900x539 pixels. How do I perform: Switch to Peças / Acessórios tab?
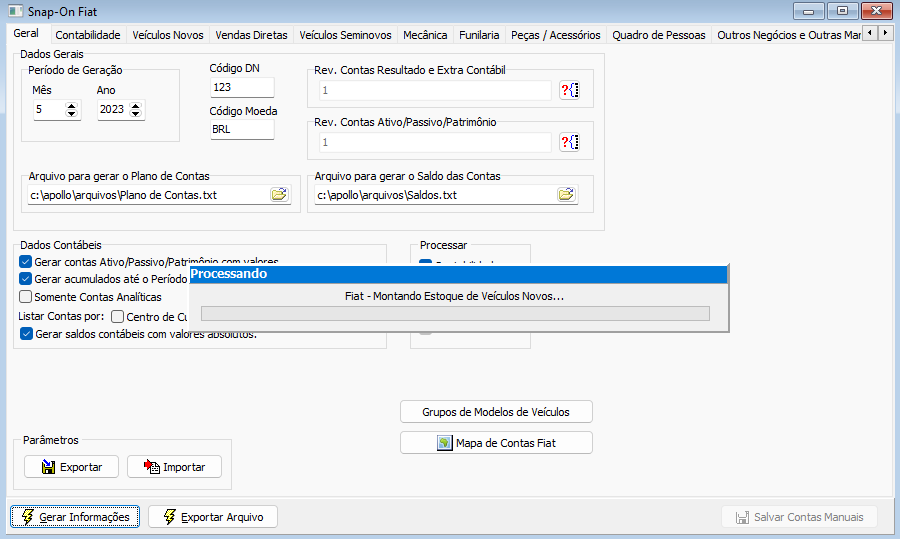pyautogui.click(x=556, y=35)
